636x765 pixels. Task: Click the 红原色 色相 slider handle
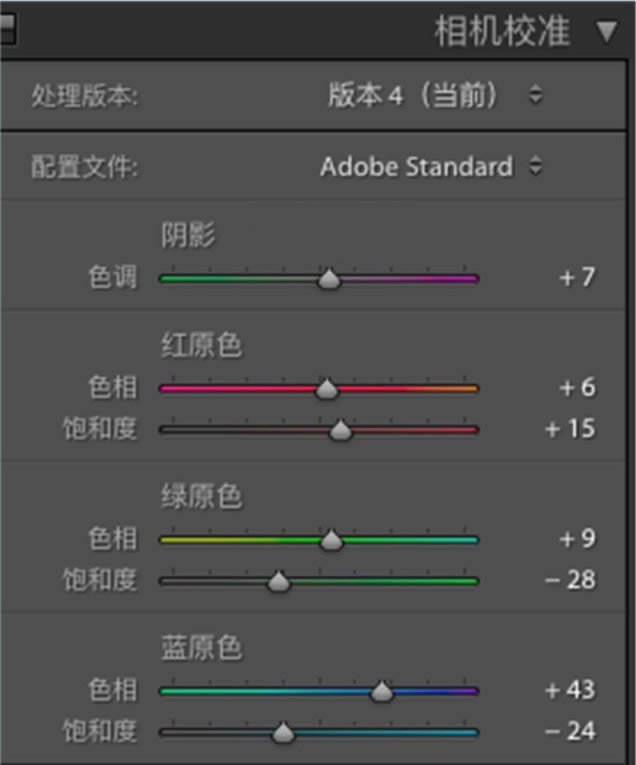(x=327, y=390)
